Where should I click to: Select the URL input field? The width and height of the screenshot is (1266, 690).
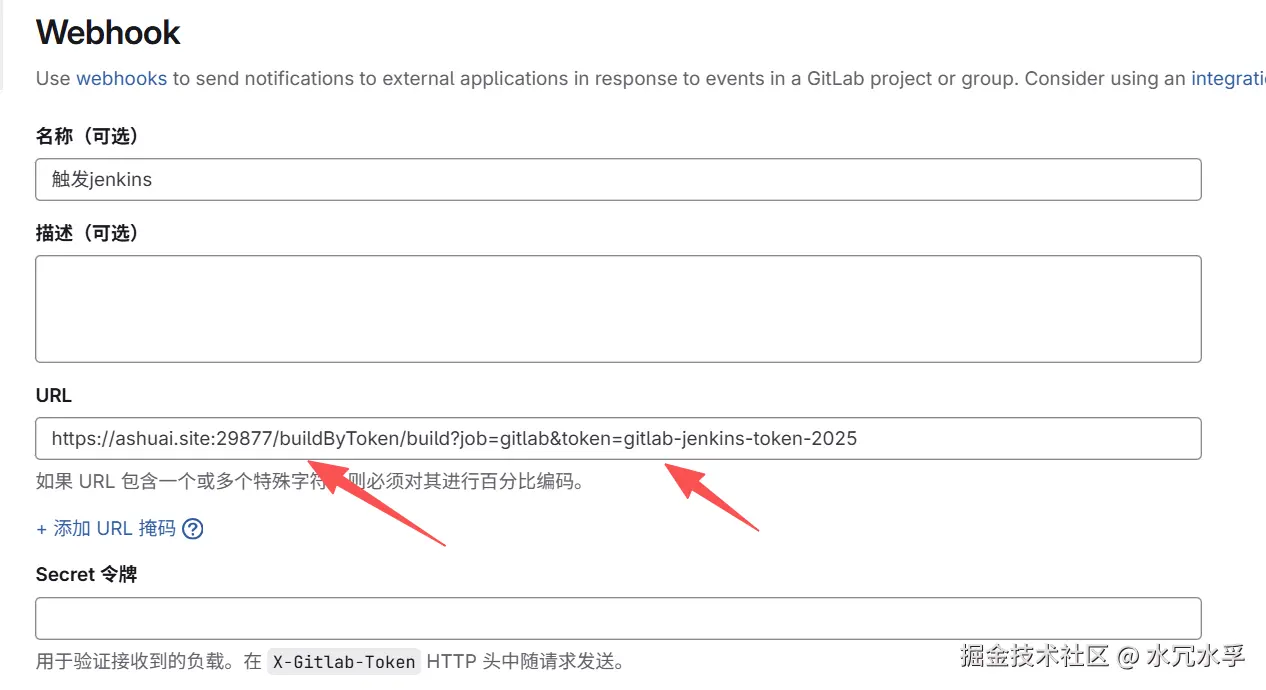click(x=618, y=439)
